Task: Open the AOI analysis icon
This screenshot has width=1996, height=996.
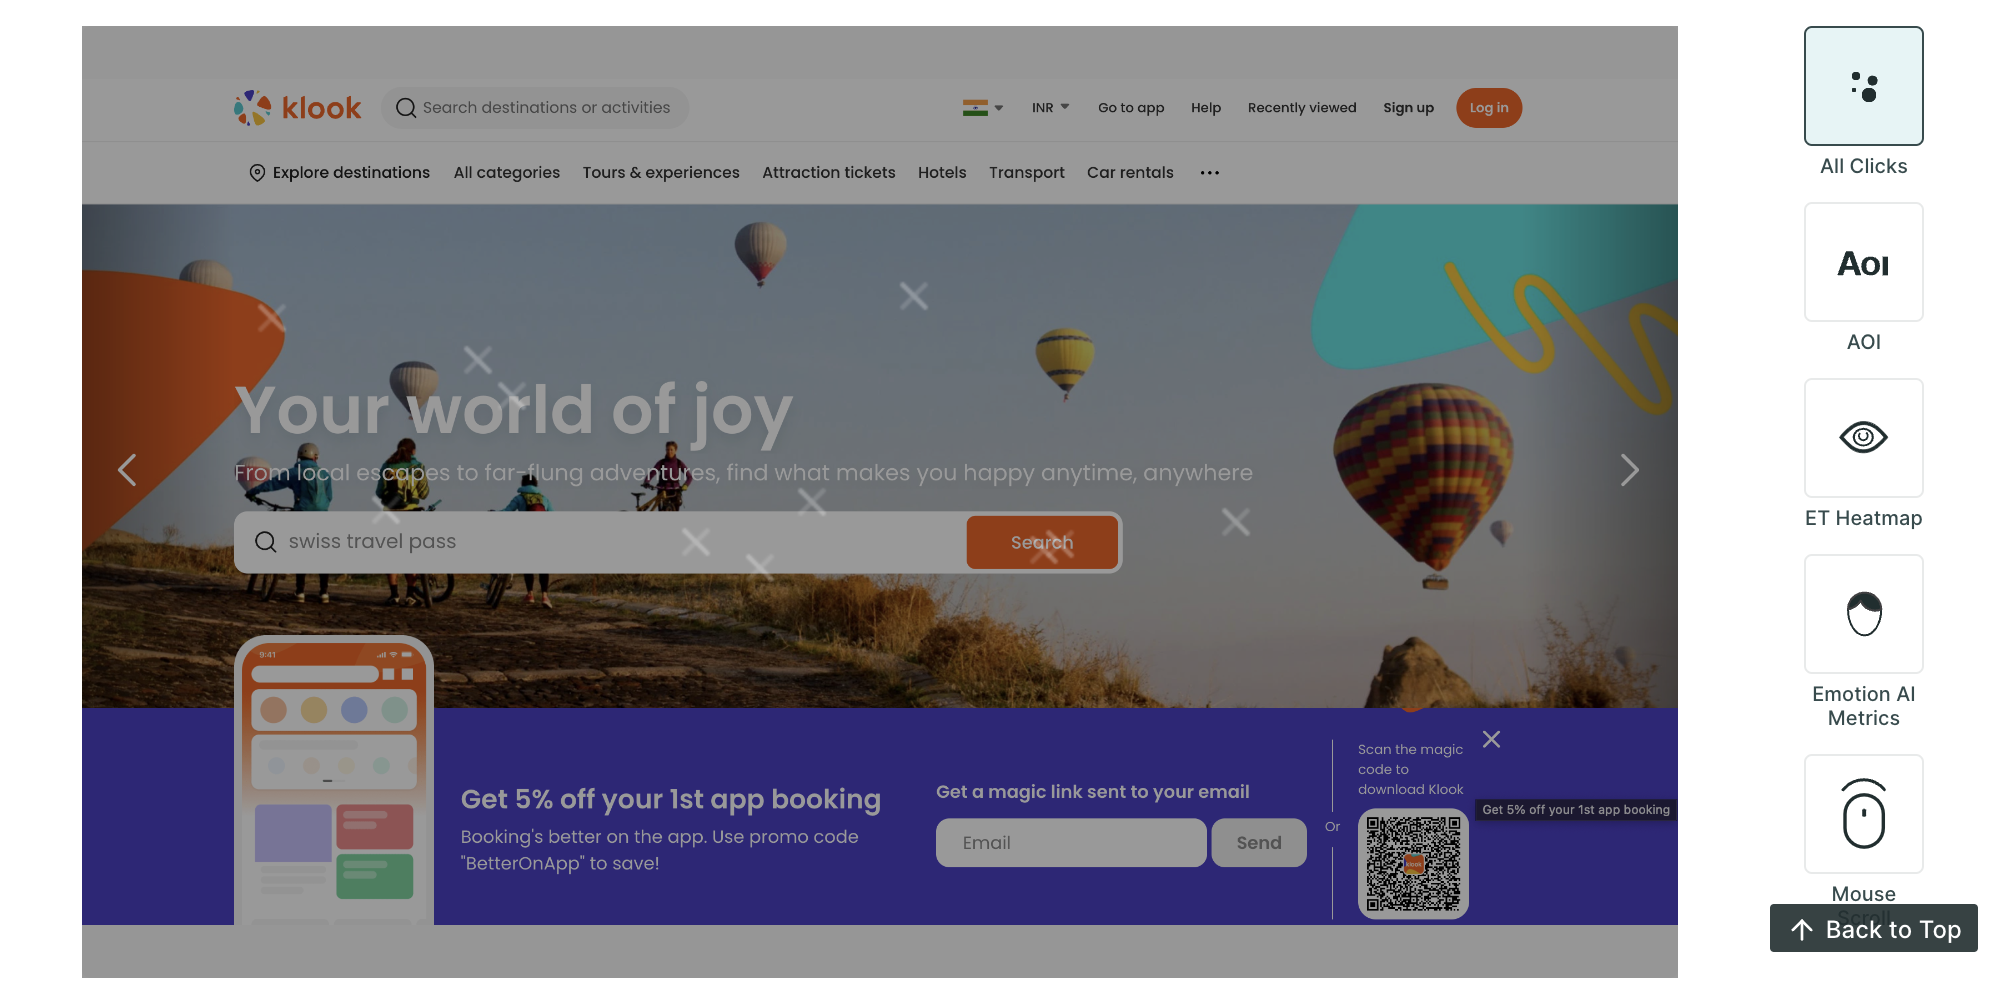Action: pos(1863,262)
